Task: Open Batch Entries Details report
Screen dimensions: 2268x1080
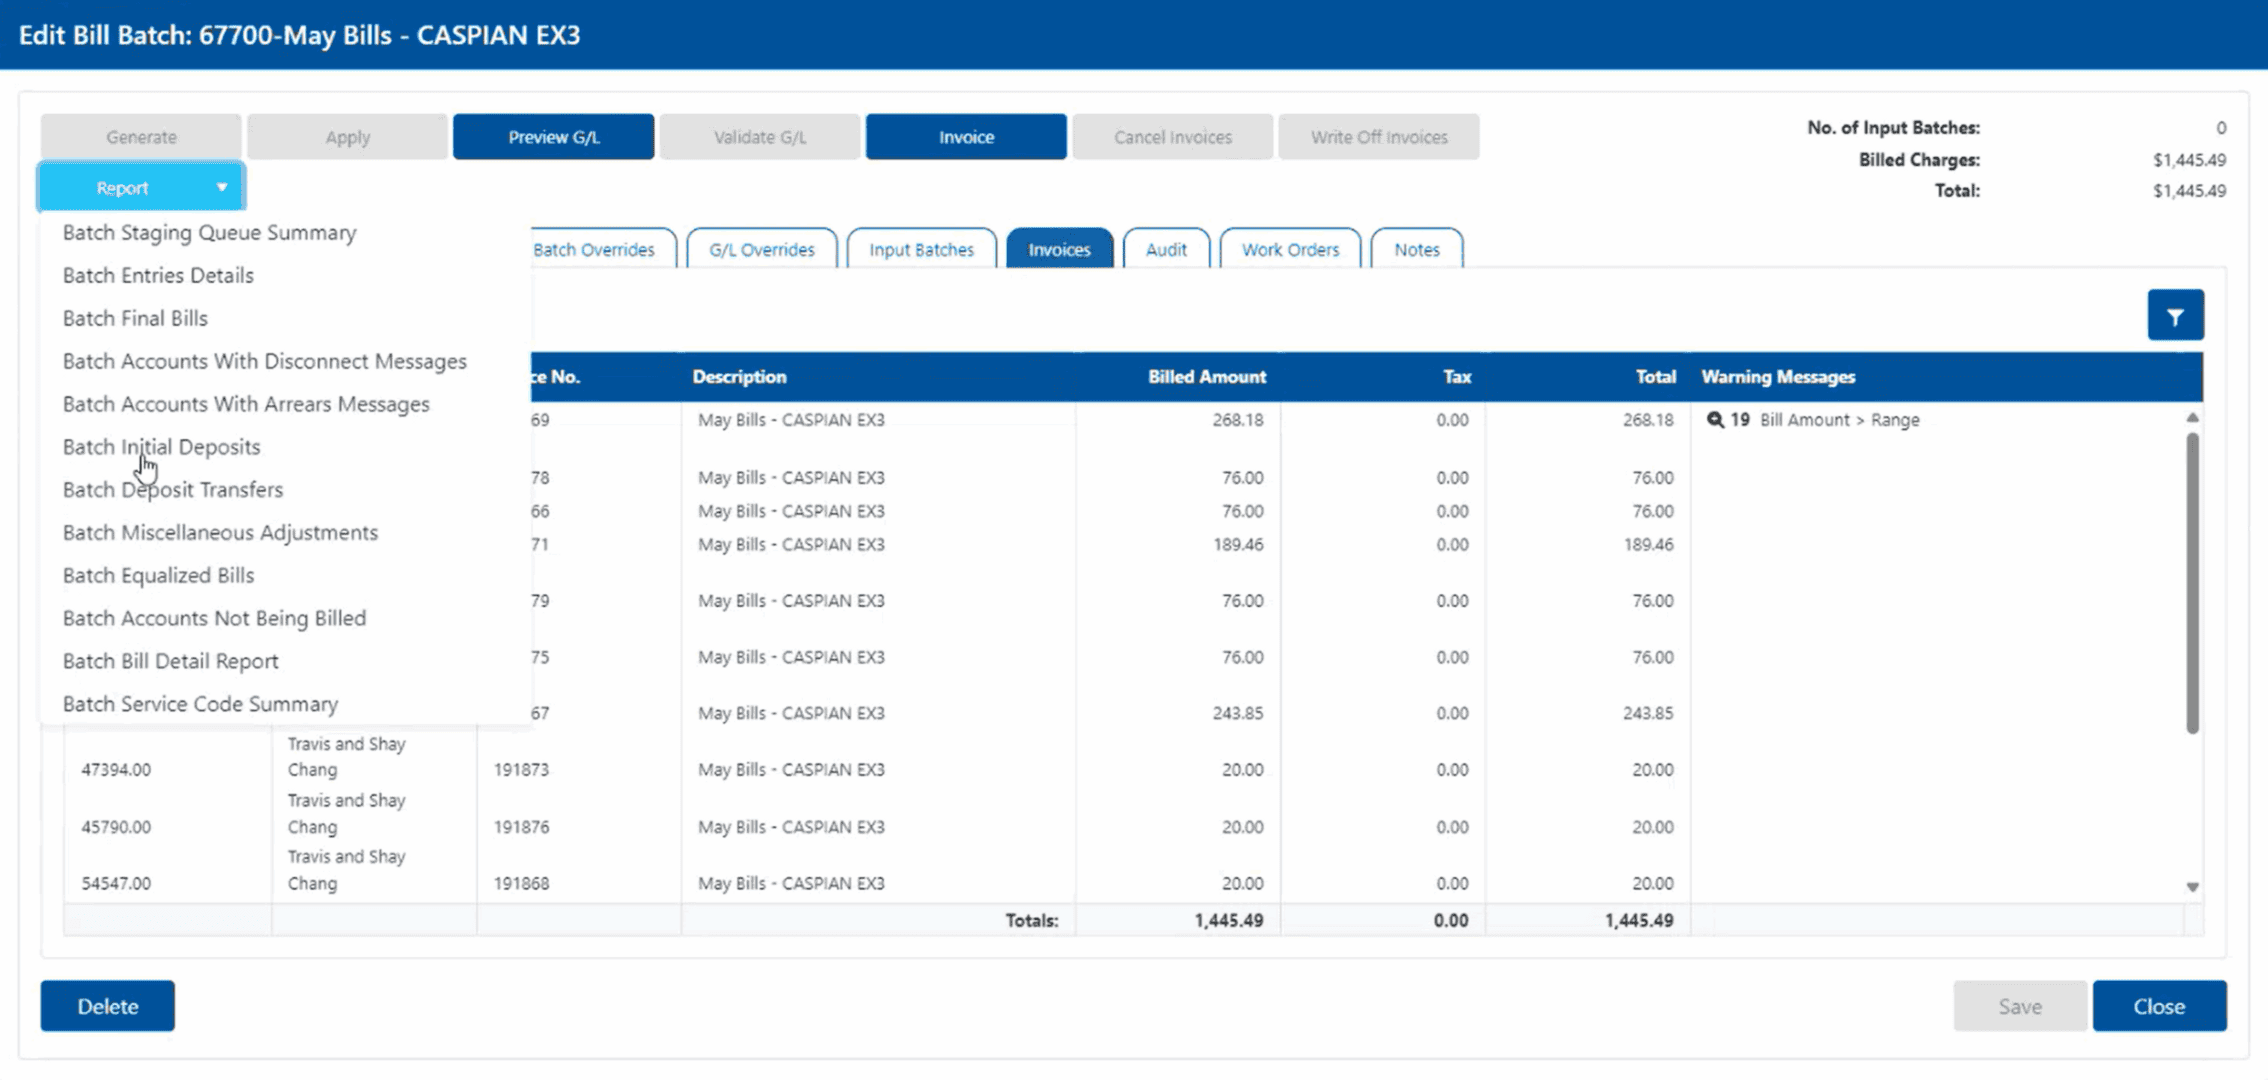Action: (158, 275)
